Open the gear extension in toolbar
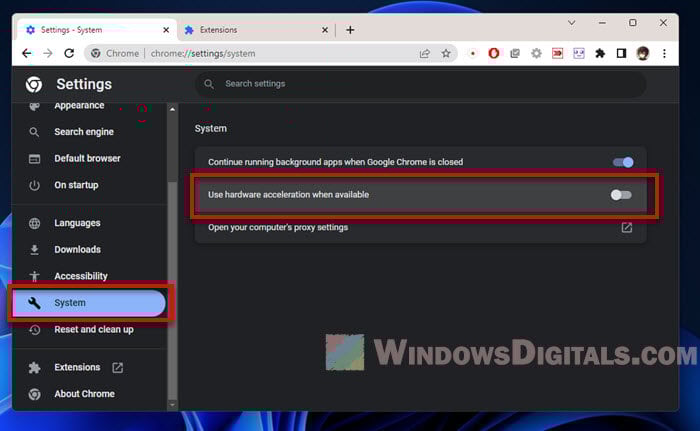The width and height of the screenshot is (700, 431). tap(536, 54)
